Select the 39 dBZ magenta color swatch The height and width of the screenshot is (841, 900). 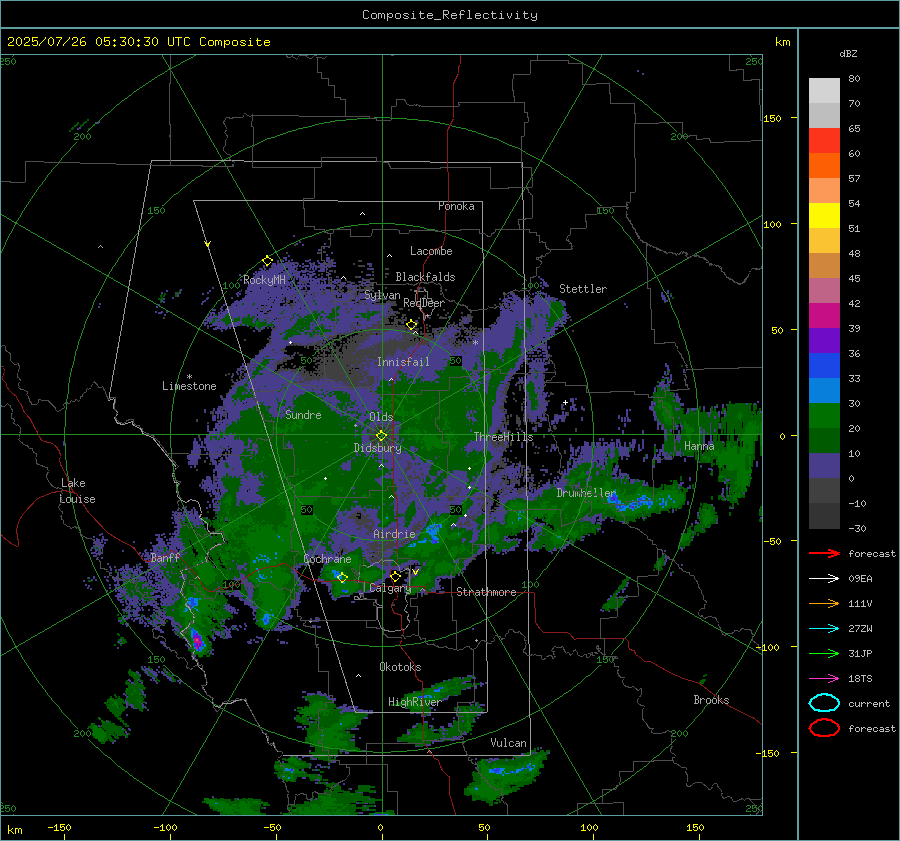(824, 316)
